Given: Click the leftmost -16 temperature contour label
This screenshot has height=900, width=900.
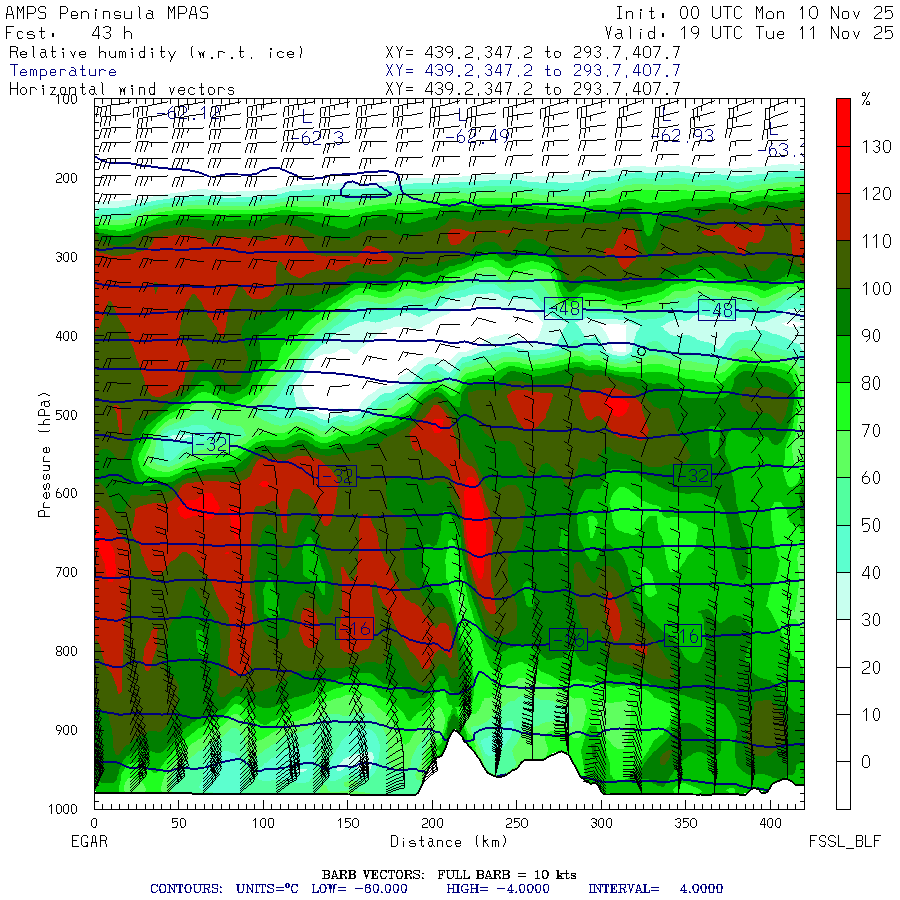Looking at the screenshot, I should click(x=355, y=629).
